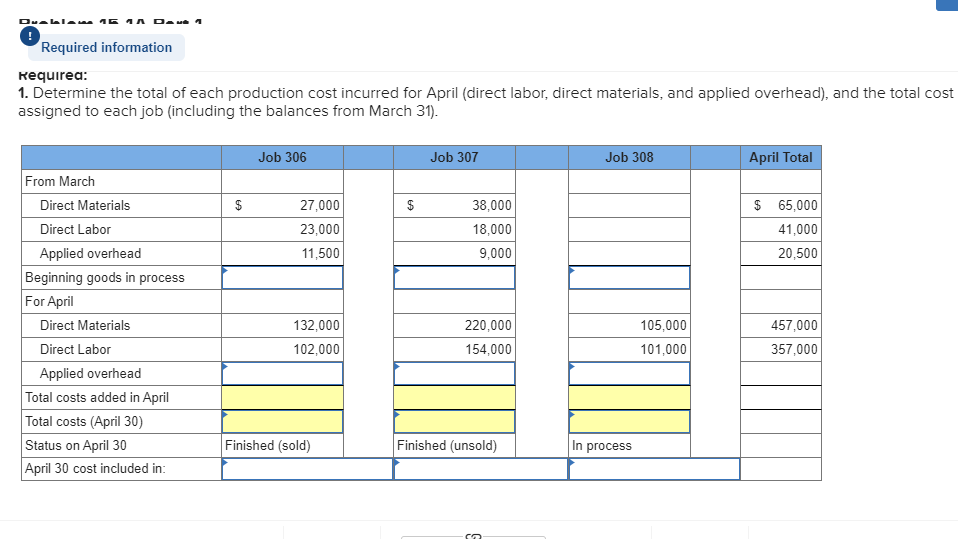Screen dimensions: 958x539
Task: Click the 101,000 Direct Labor value
Action: (x=664, y=350)
